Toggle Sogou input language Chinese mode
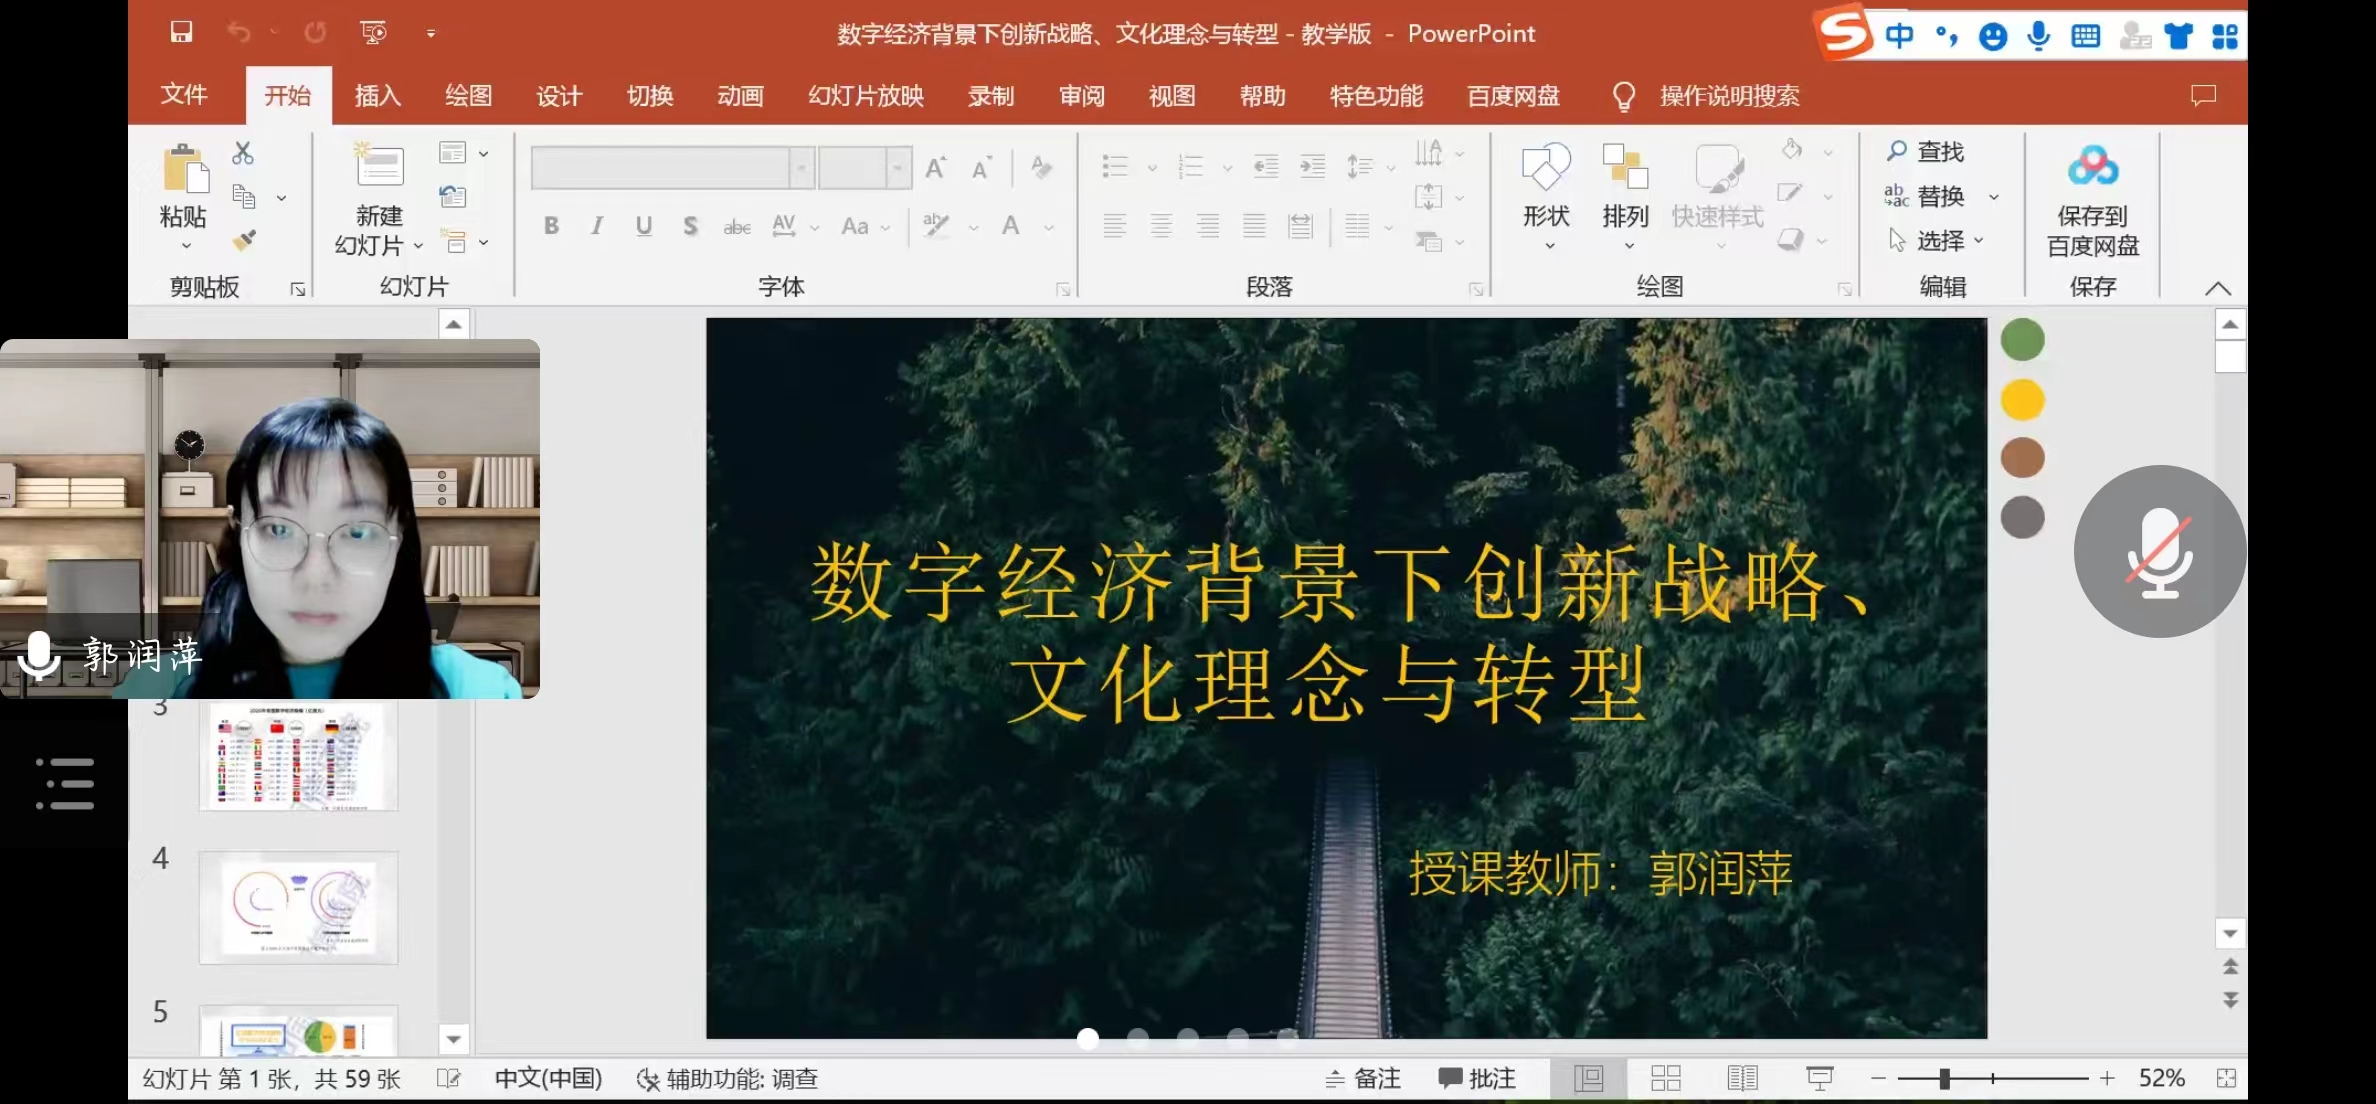 pos(1899,36)
